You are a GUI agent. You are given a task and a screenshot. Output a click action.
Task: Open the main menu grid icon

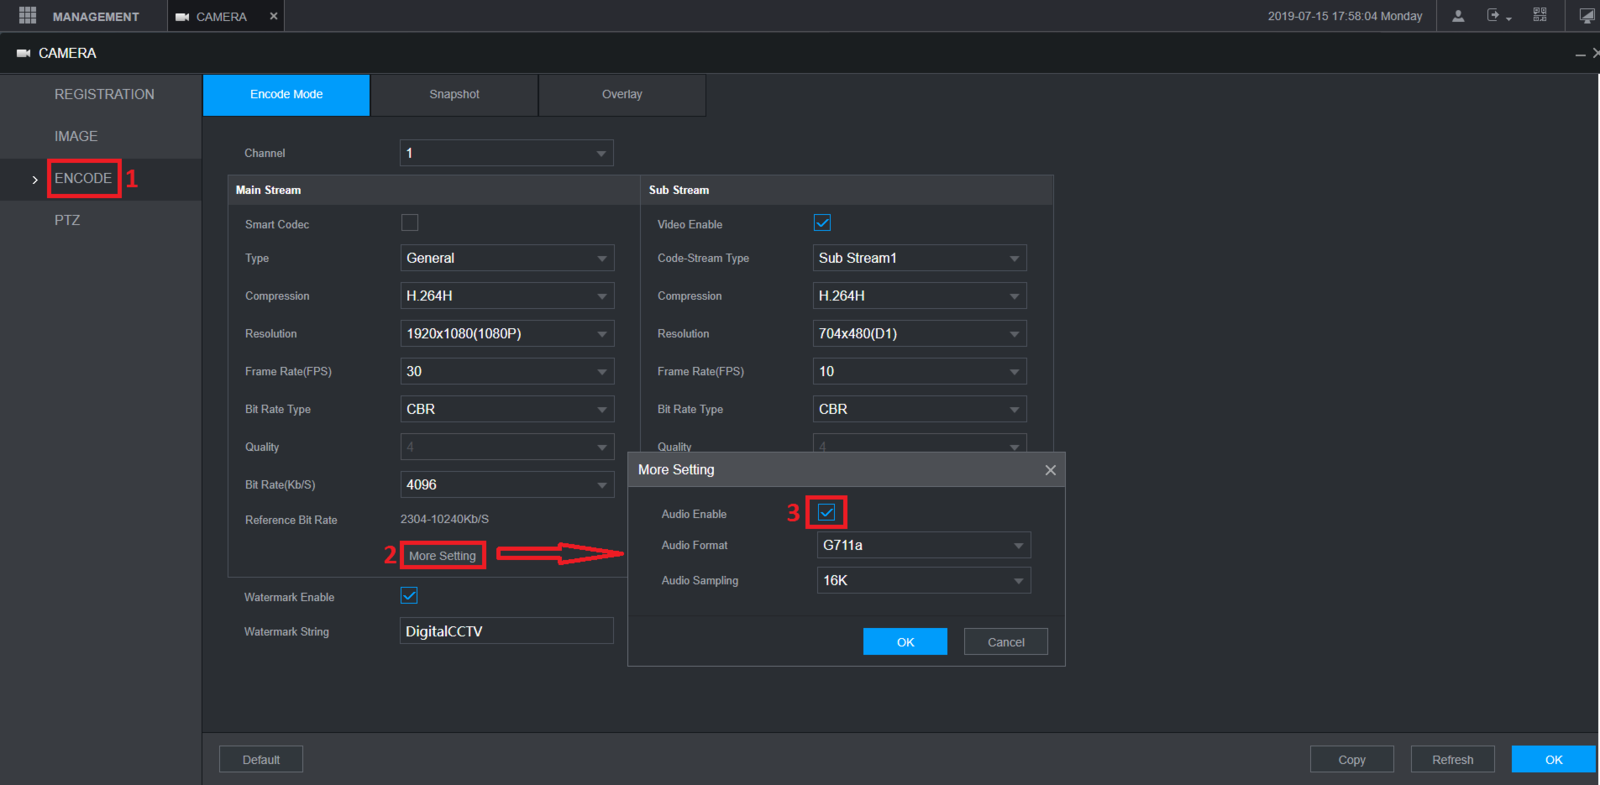tap(27, 16)
